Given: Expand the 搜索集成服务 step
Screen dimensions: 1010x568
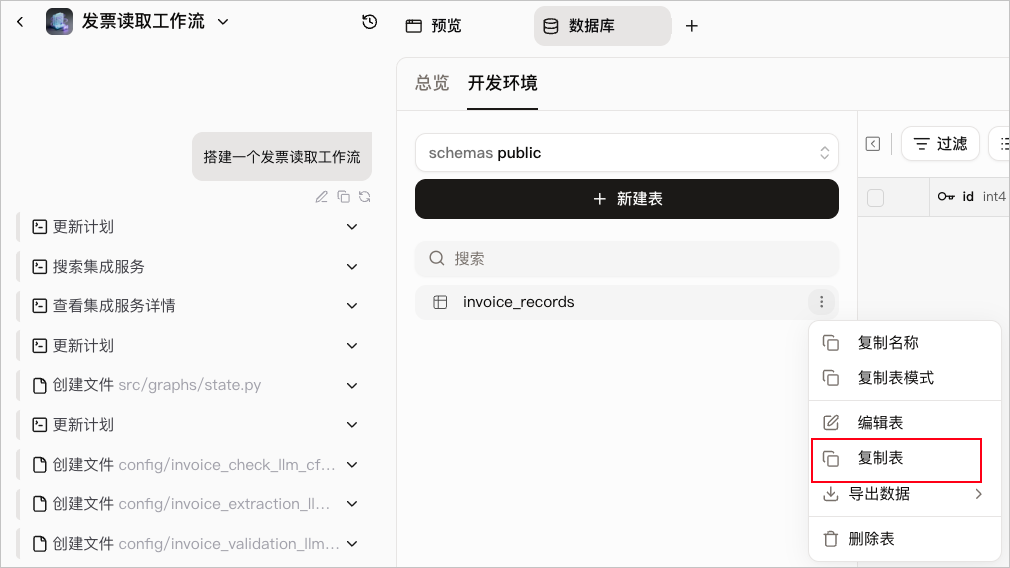Looking at the screenshot, I should click(x=352, y=267).
